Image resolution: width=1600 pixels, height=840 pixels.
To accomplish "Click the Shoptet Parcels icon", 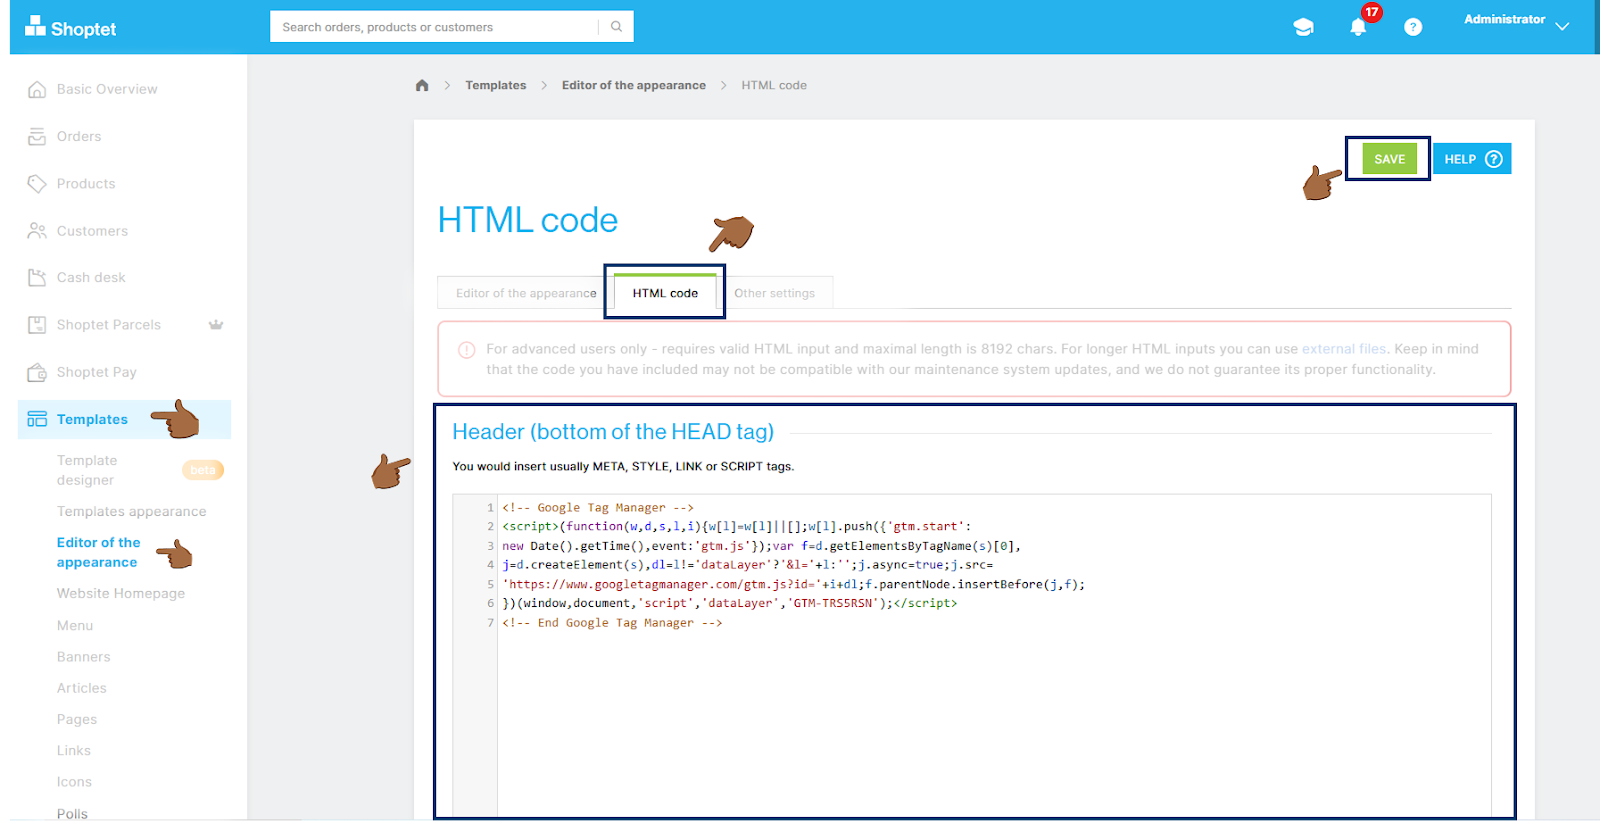I will point(37,324).
